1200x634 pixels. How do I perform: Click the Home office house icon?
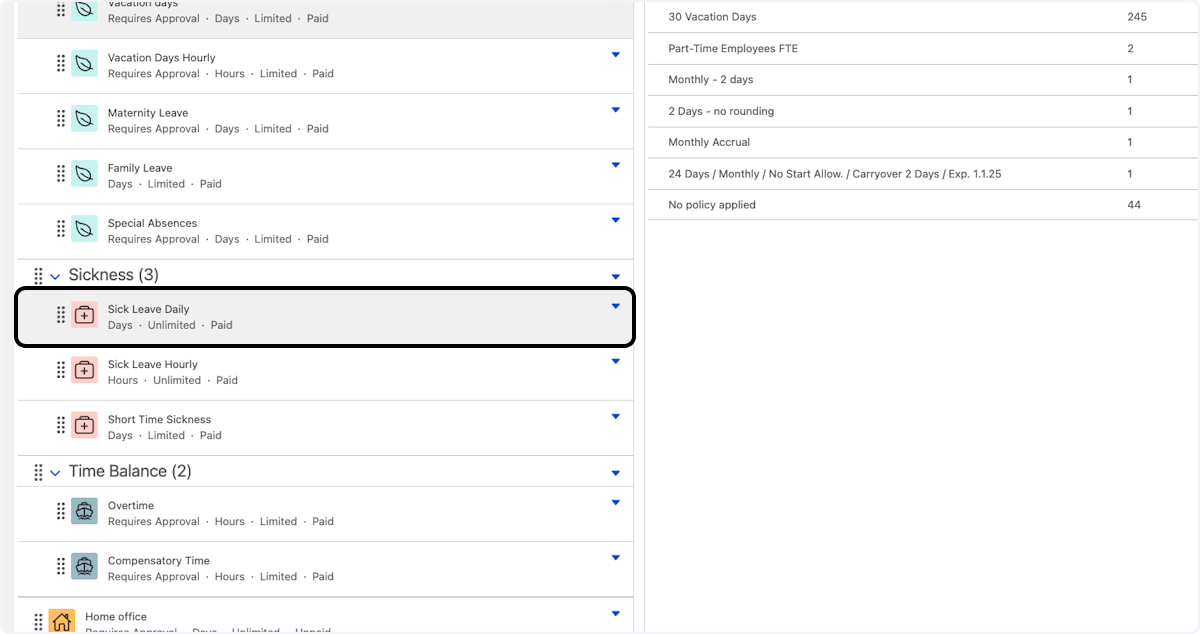click(62, 621)
